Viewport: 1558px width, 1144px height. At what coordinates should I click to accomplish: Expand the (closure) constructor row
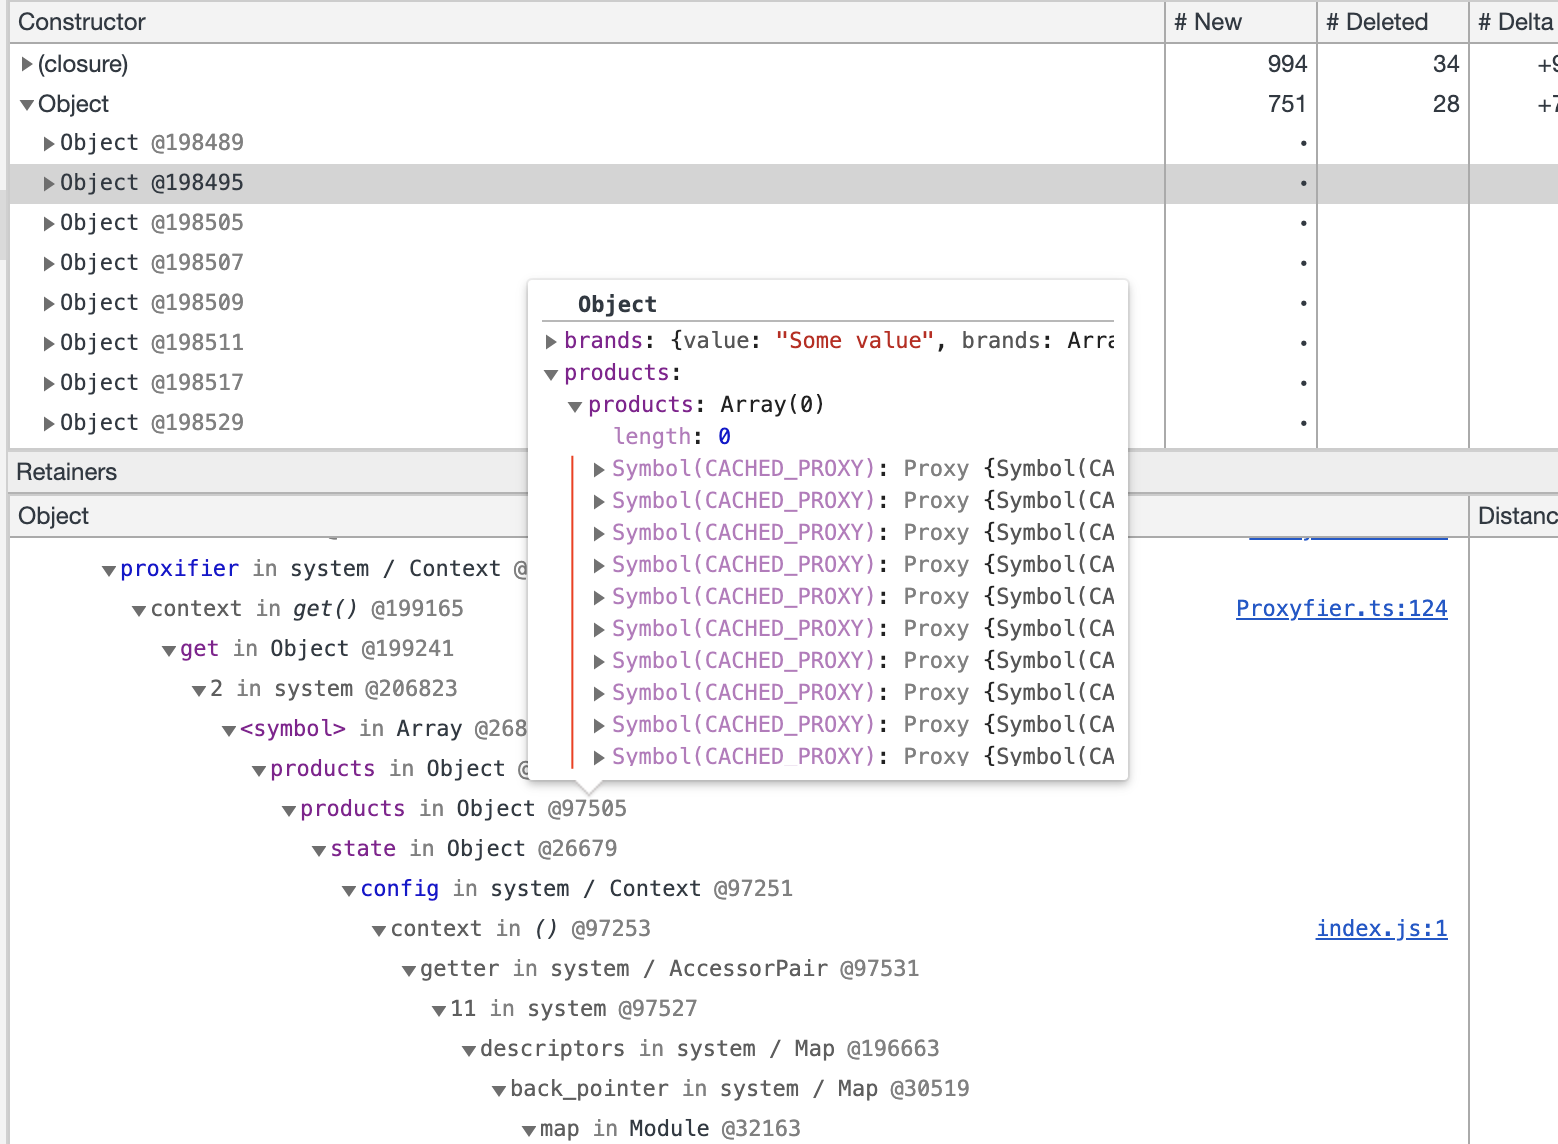point(27,64)
